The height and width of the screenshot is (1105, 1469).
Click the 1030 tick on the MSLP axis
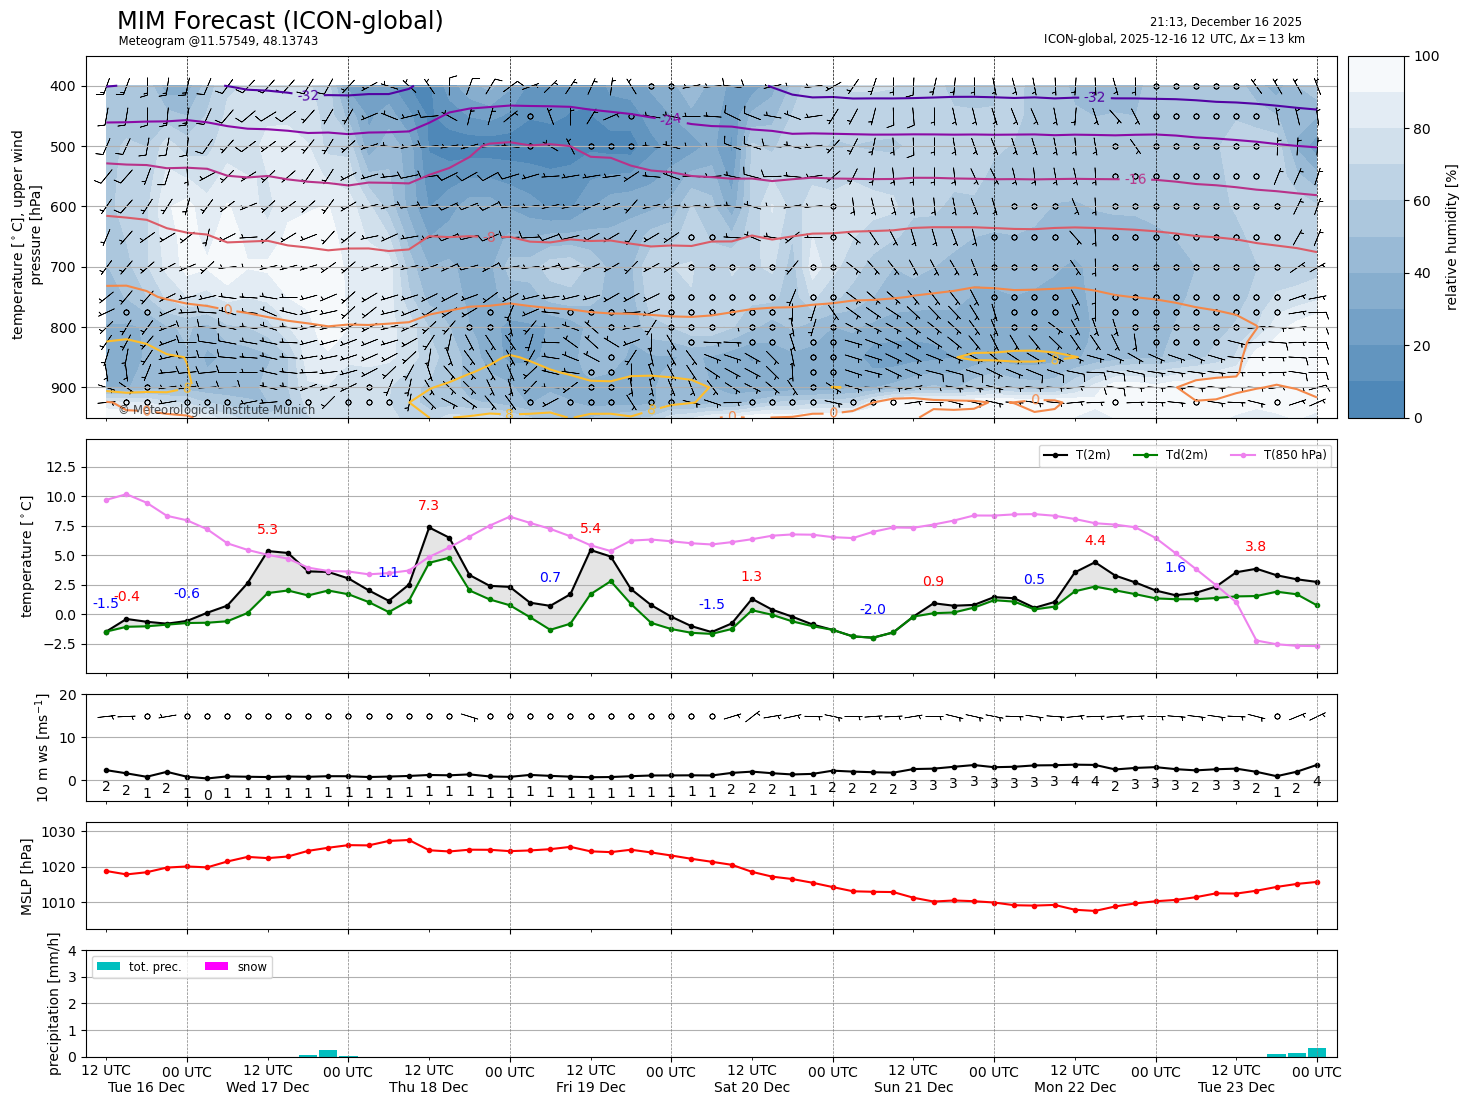[60, 832]
